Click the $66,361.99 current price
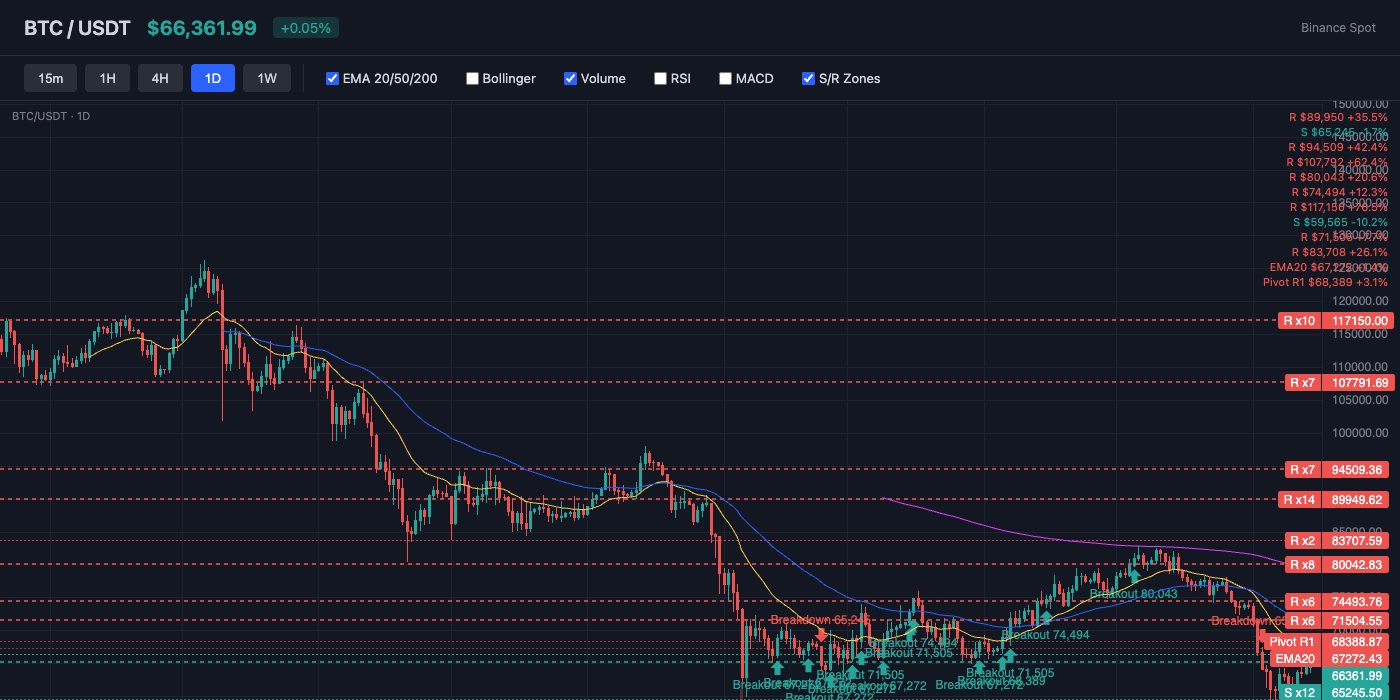Screen dimensions: 1400x700 pyautogui.click(x=202, y=28)
